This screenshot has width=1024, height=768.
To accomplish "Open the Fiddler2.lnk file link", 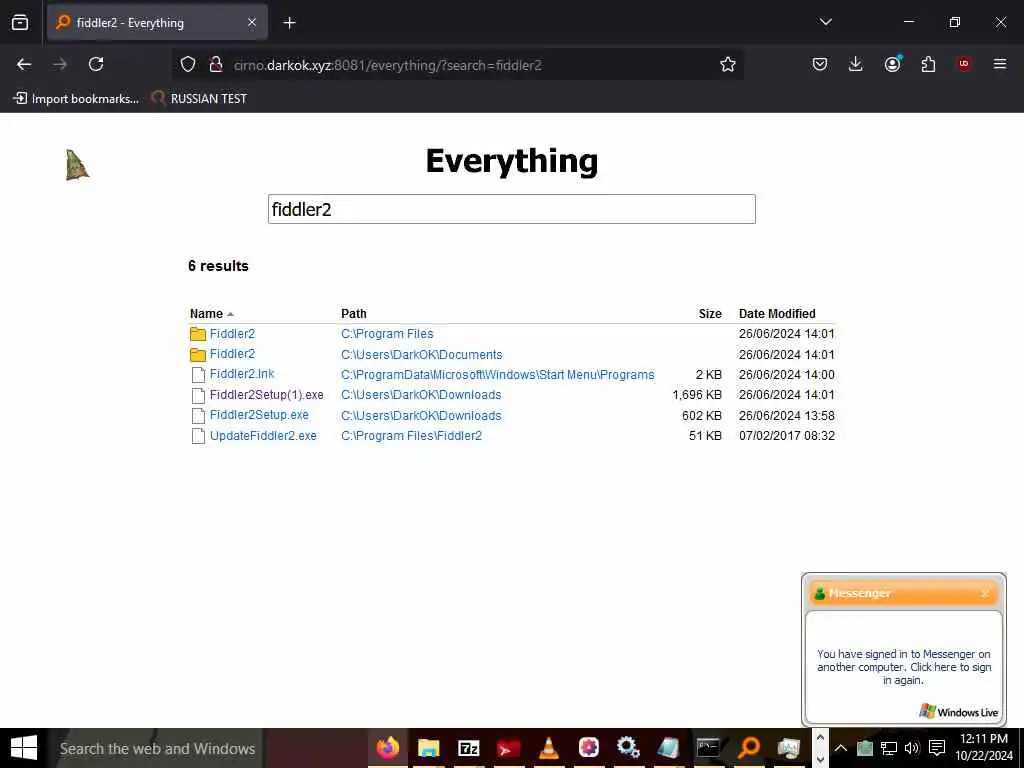I will (242, 374).
